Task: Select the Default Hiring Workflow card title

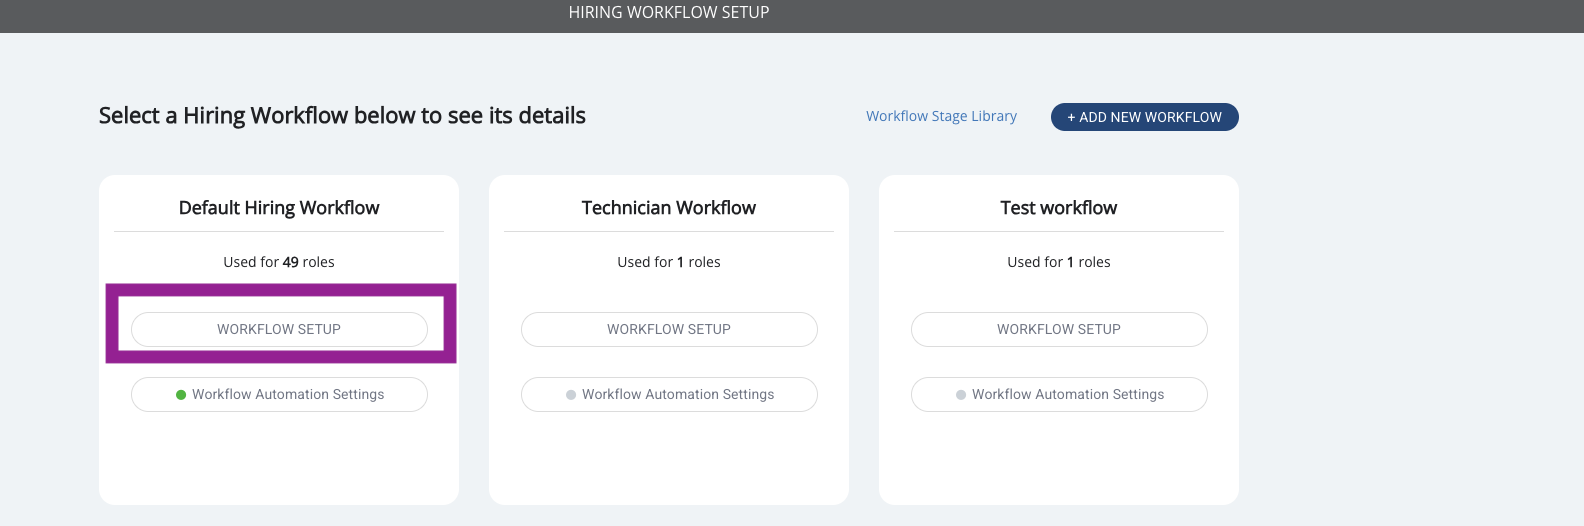Action: tap(279, 208)
